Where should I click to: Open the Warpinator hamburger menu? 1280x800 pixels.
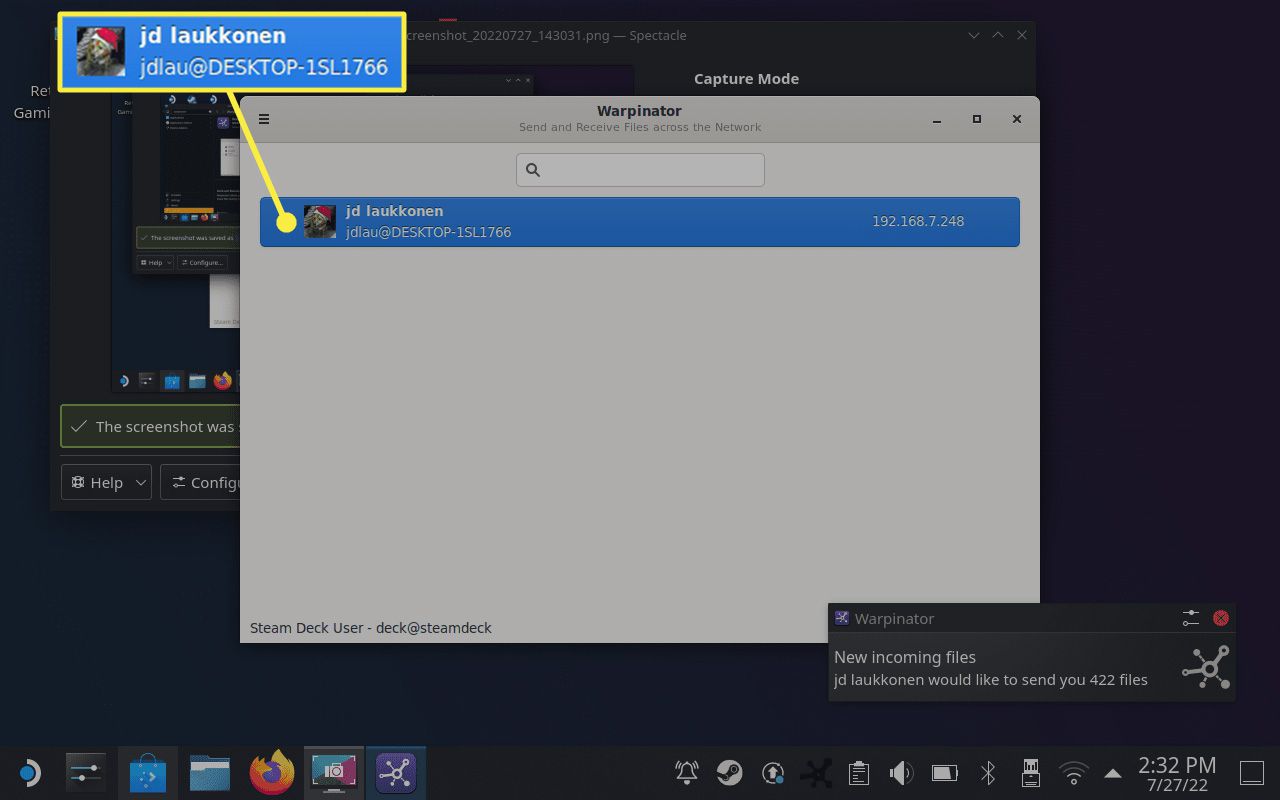pyautogui.click(x=264, y=119)
